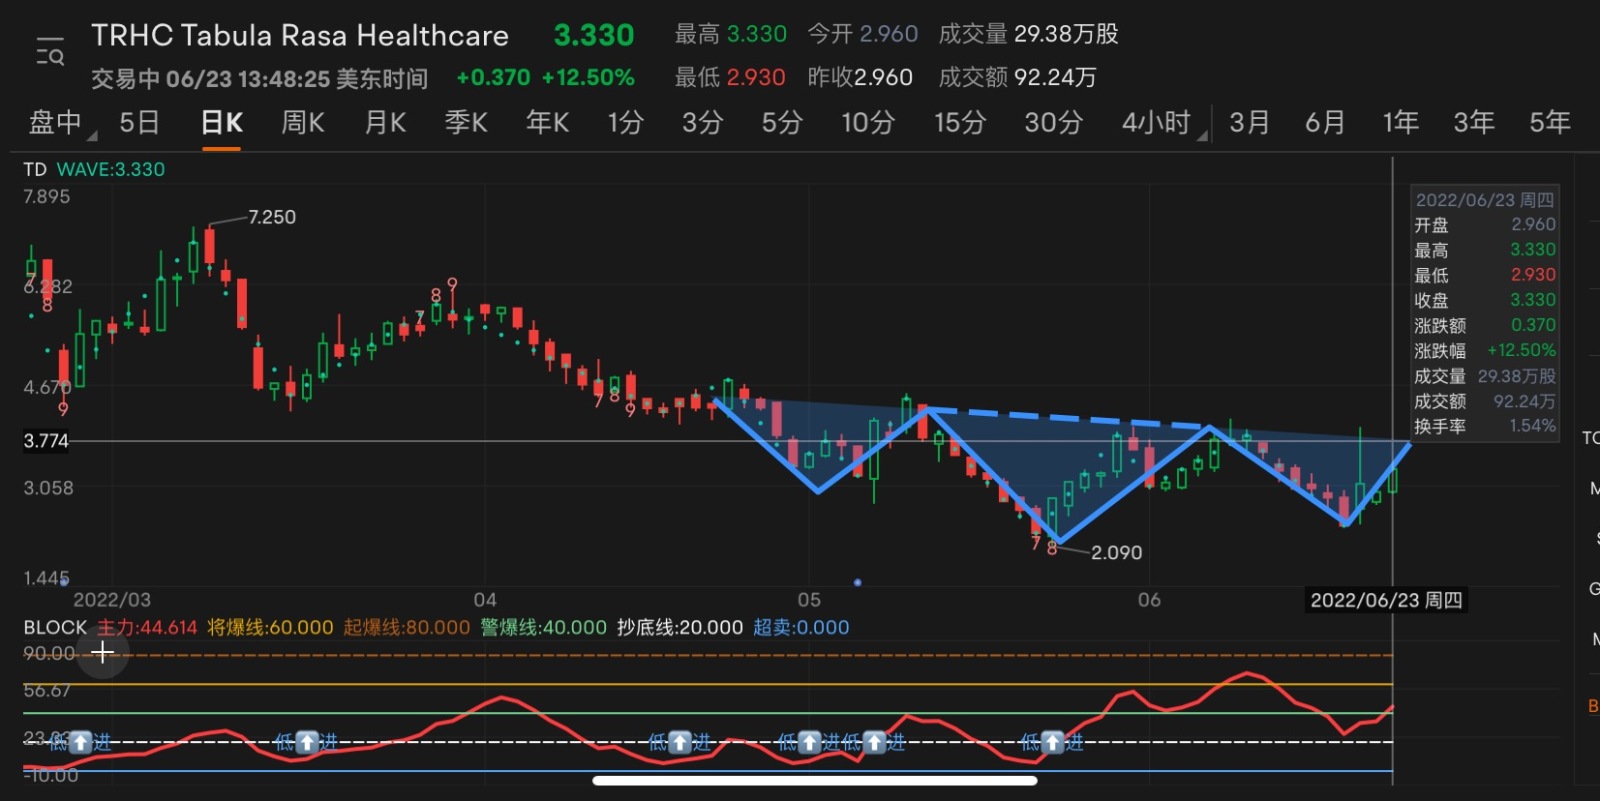The height and width of the screenshot is (801, 1600).
Task: Click the 将爆线:60.000 legend
Action: tap(270, 627)
